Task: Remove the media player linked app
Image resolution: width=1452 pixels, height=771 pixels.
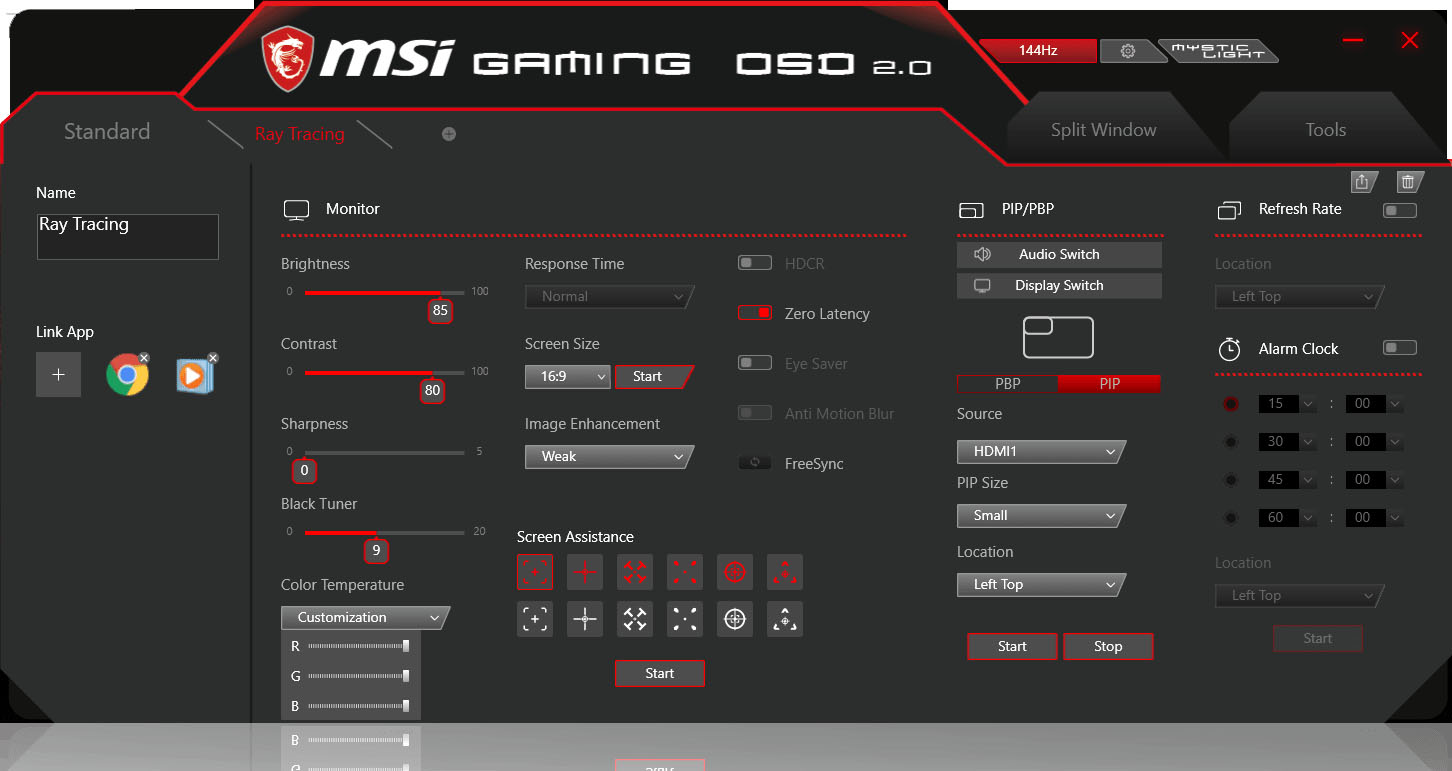Action: [x=213, y=357]
